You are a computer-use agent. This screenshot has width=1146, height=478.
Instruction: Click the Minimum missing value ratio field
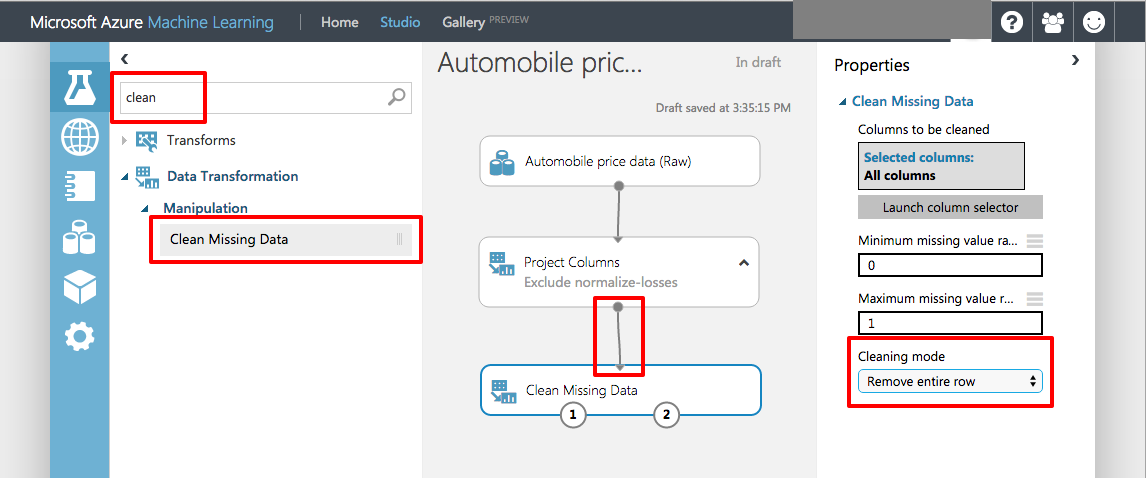point(950,265)
